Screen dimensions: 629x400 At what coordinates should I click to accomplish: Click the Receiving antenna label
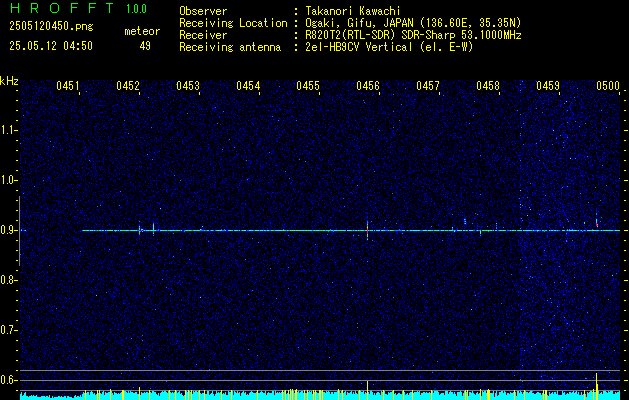click(x=230, y=47)
